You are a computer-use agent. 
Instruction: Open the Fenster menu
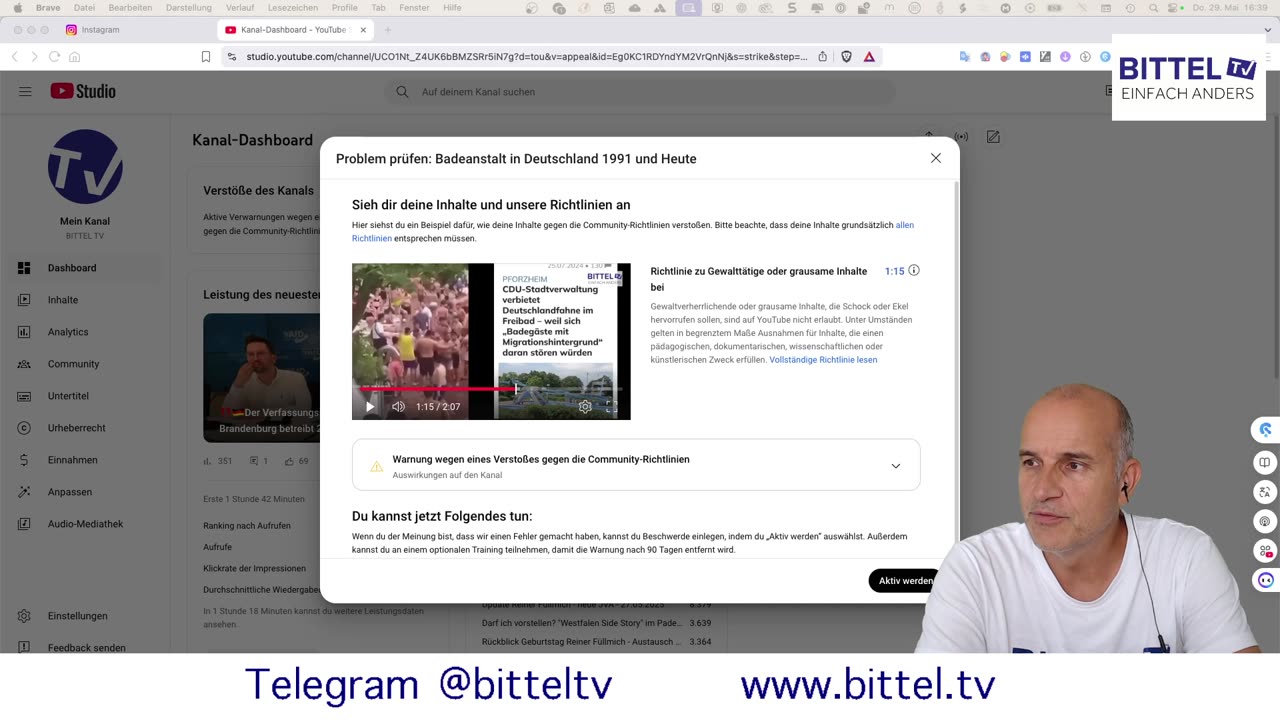(415, 8)
